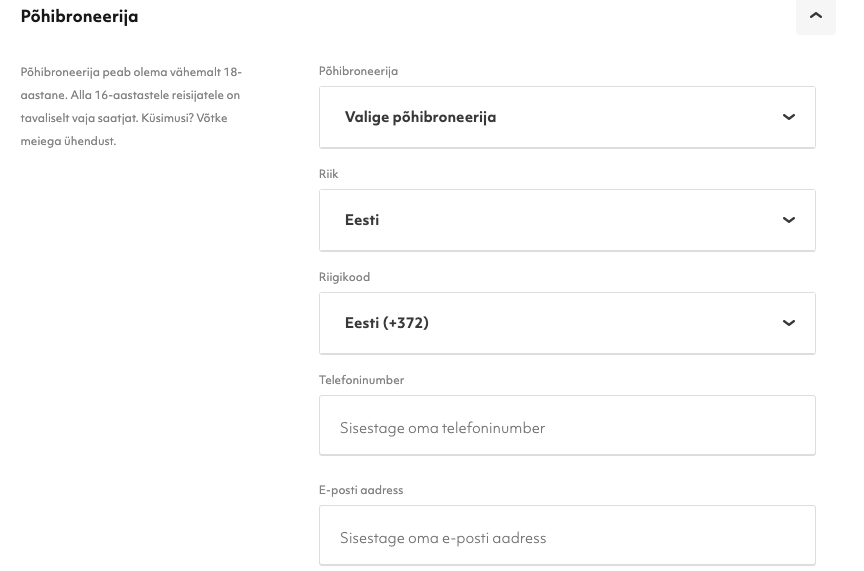Open the Riik country dropdown
The height and width of the screenshot is (571, 864).
point(567,220)
